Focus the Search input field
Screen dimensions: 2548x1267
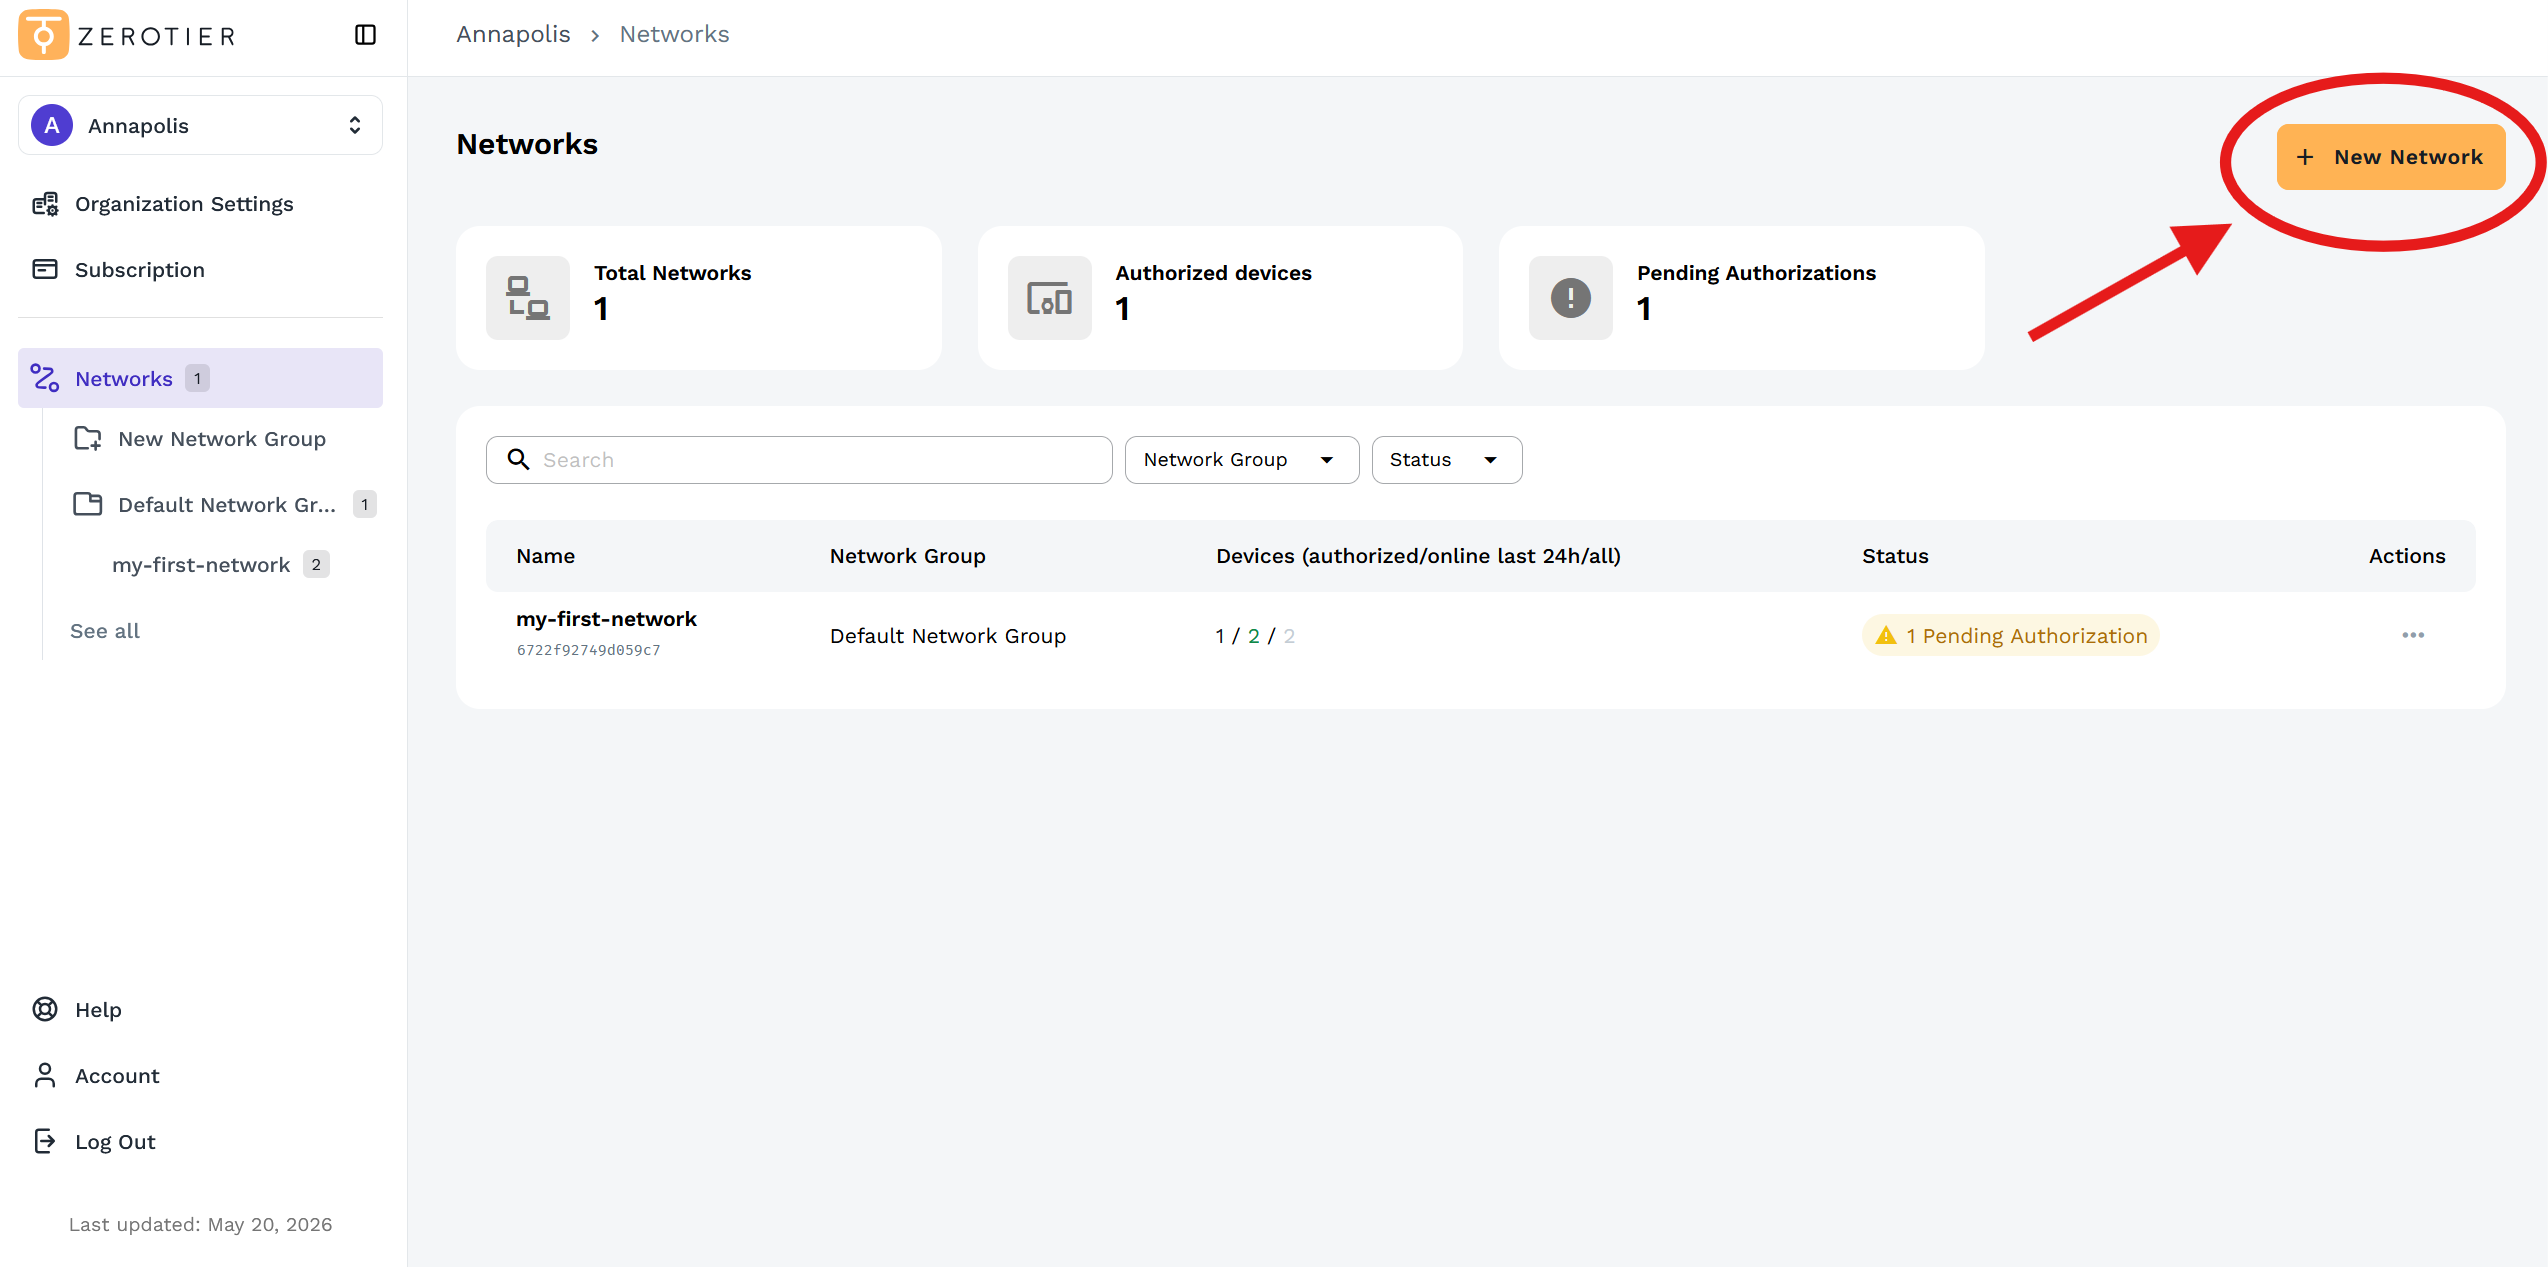tap(799, 460)
